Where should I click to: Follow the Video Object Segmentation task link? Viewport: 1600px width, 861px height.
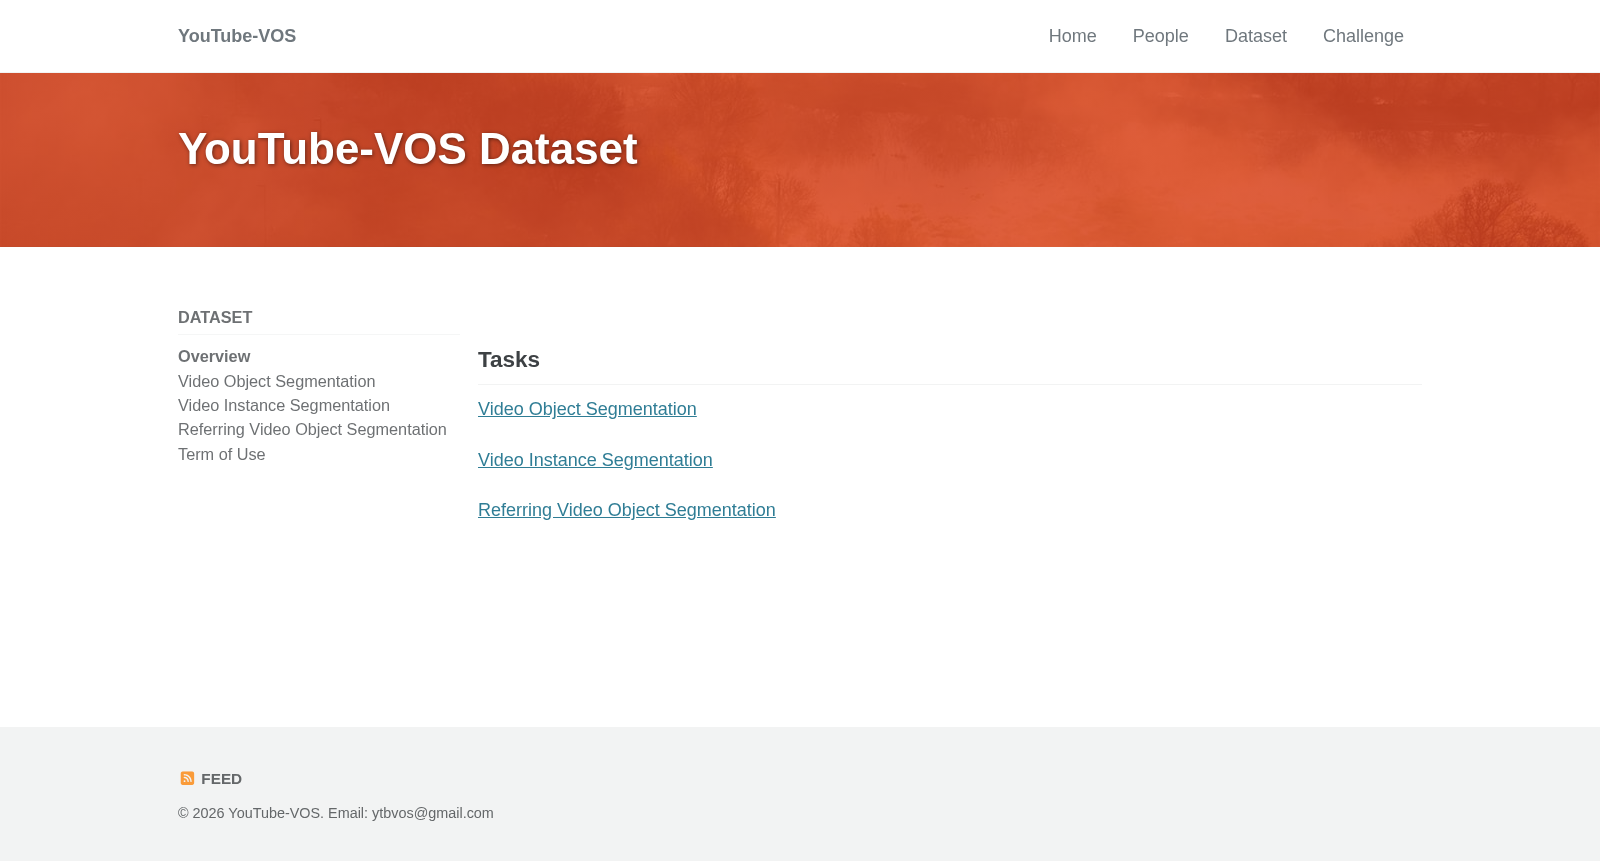(587, 409)
